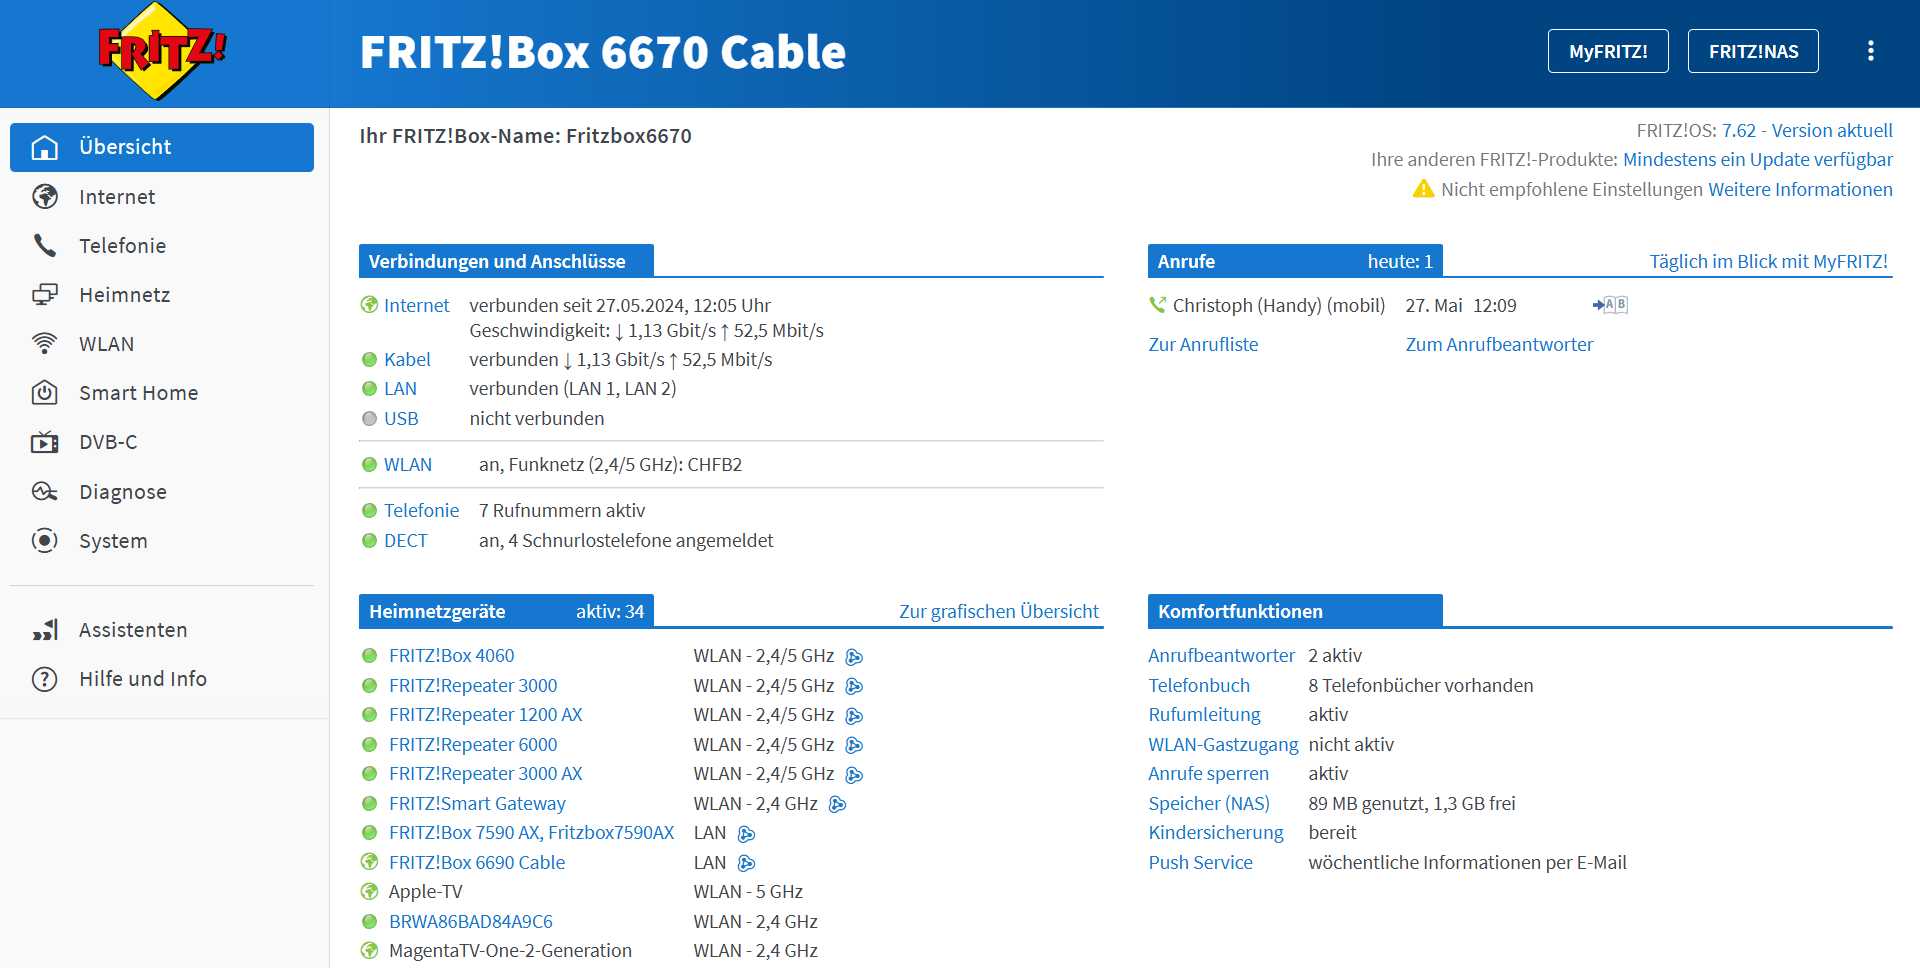Image resolution: width=1920 pixels, height=968 pixels.
Task: Click the Hilfe und Info question-mark icon
Action: [x=44, y=679]
